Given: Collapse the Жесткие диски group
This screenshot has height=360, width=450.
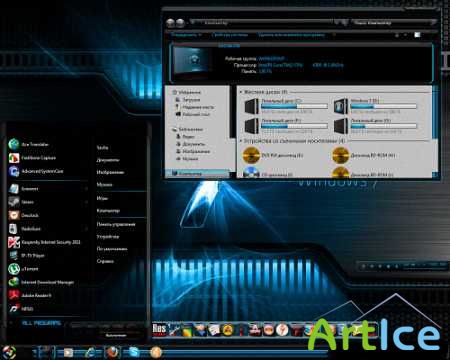Looking at the screenshot, I should point(241,92).
